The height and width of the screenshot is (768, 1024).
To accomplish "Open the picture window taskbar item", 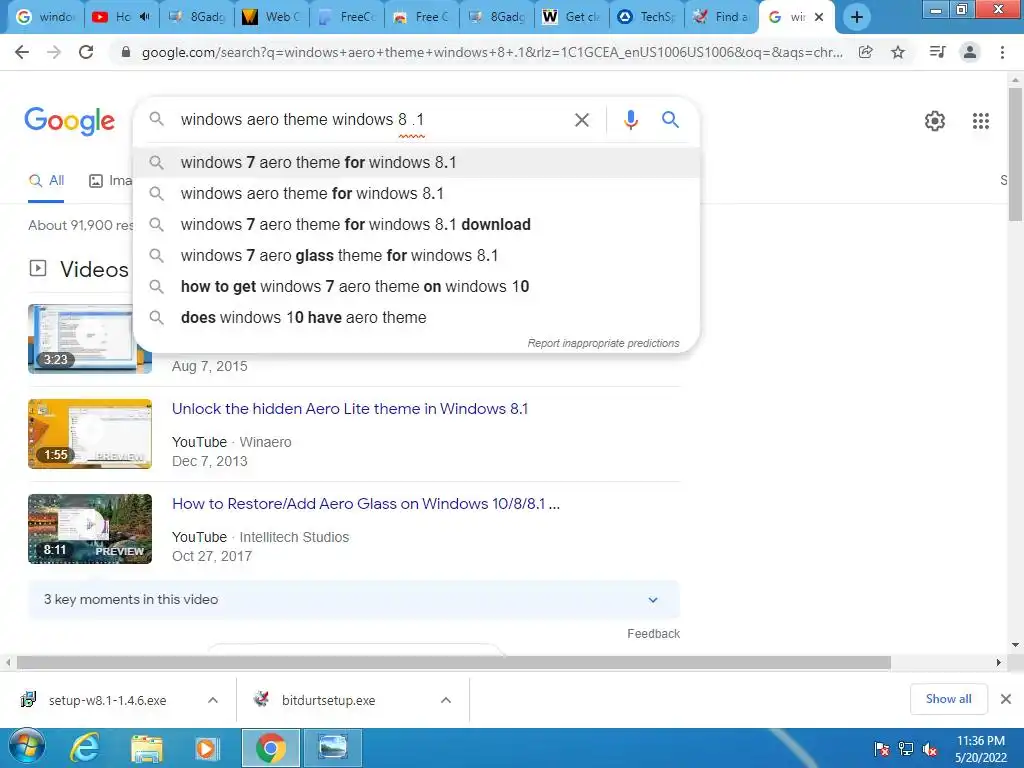I will [332, 748].
